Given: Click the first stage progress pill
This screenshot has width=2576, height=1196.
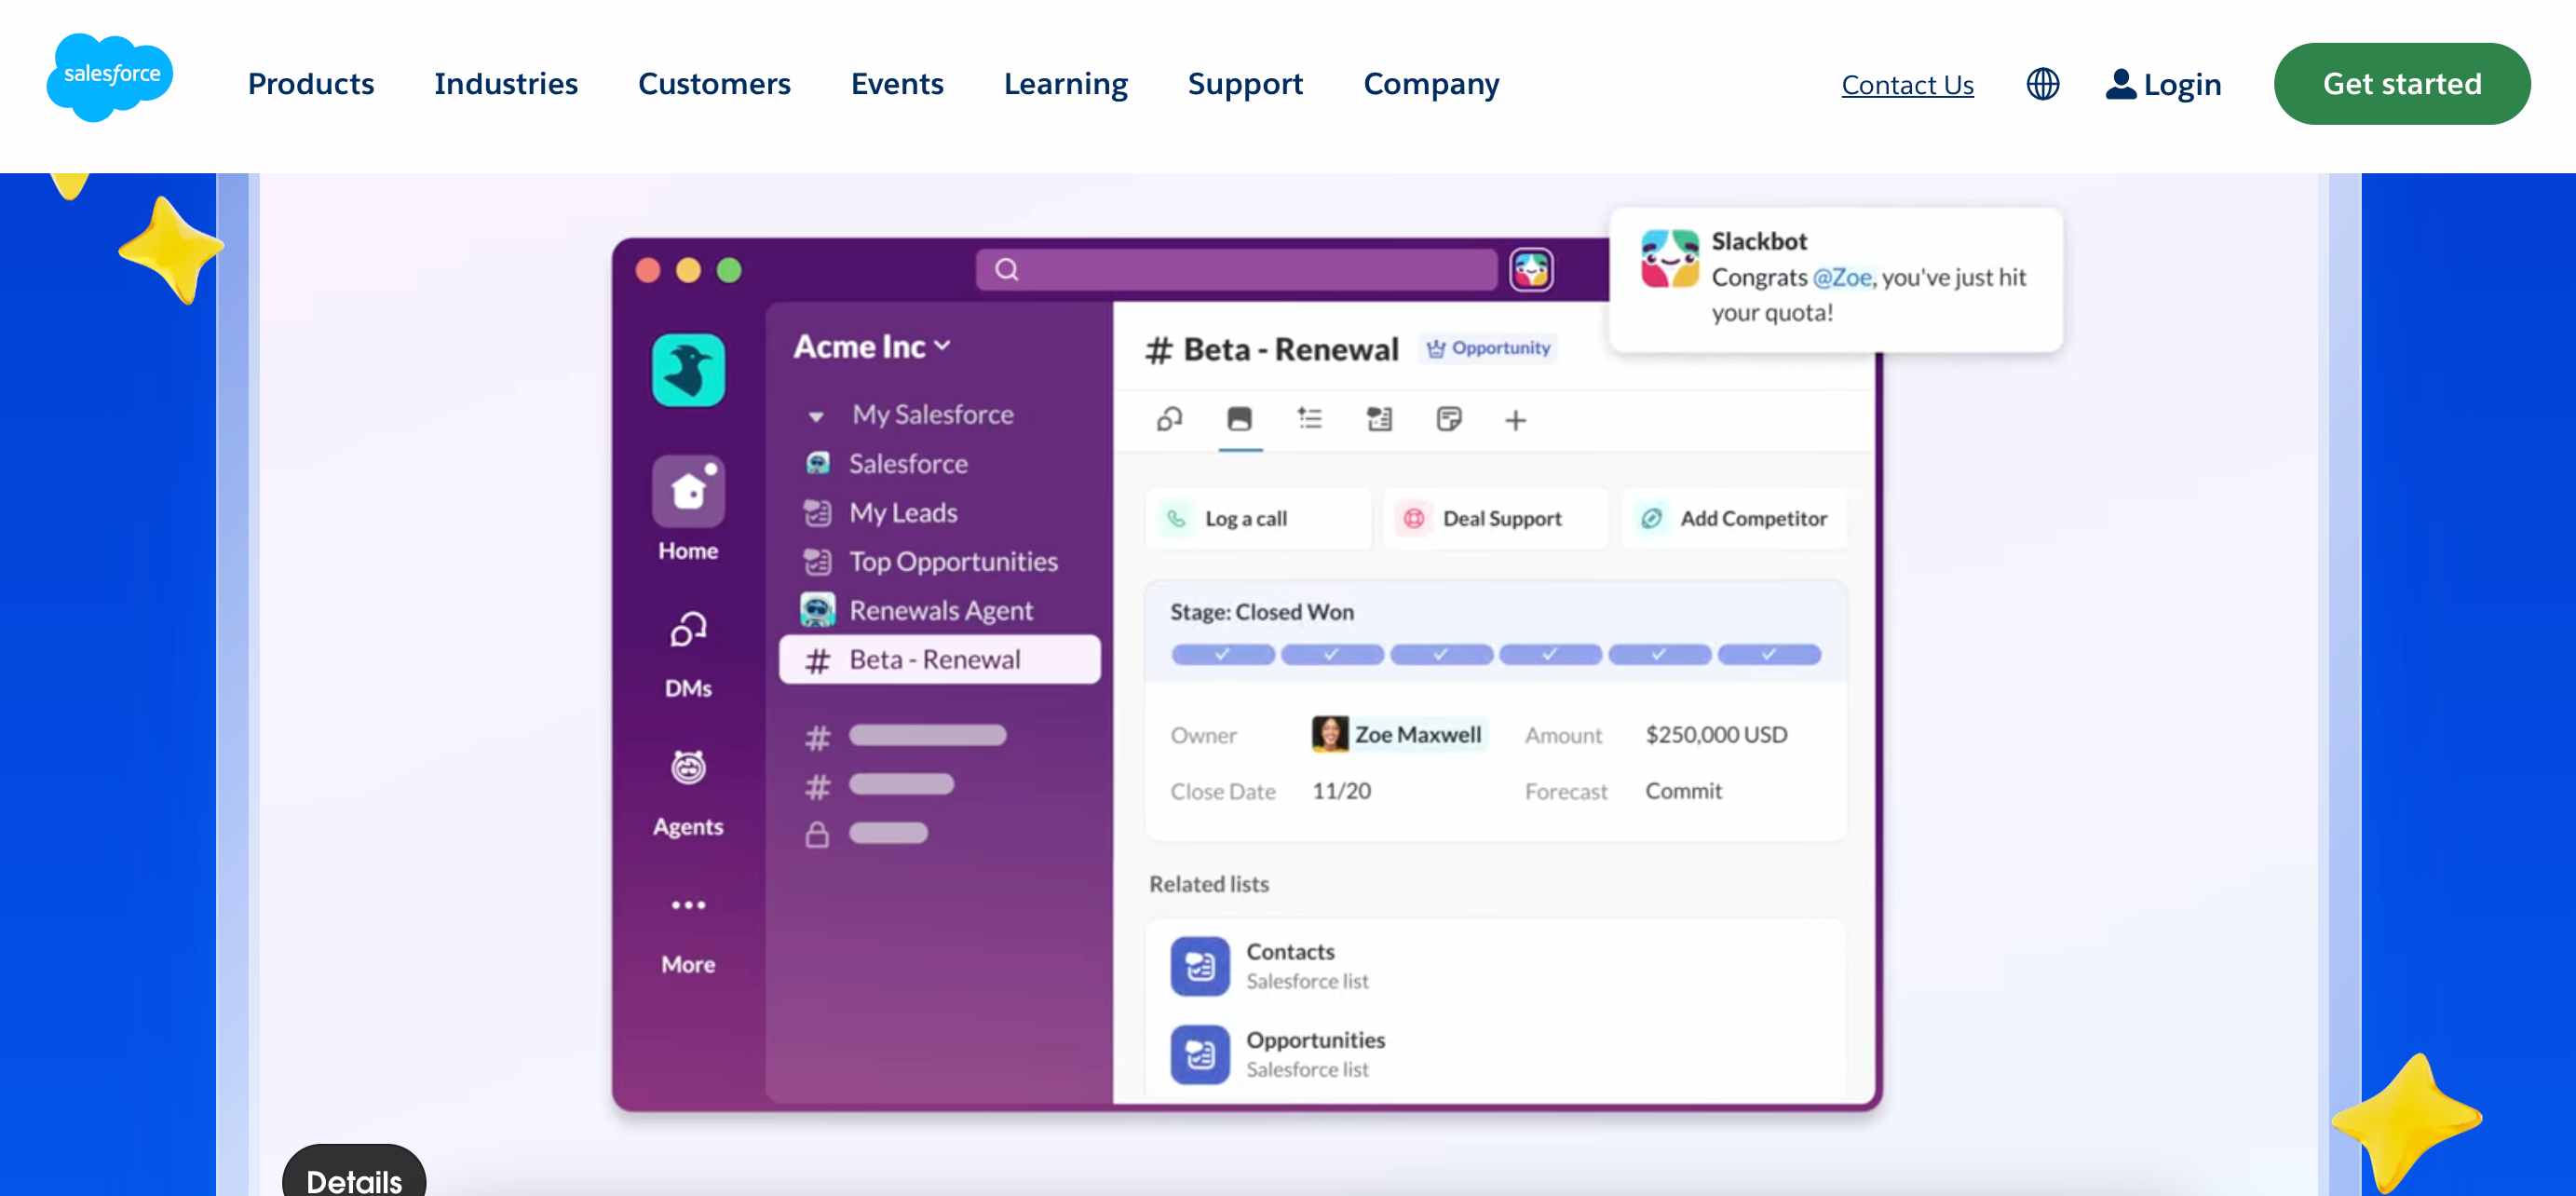Looking at the screenshot, I should tap(1223, 654).
